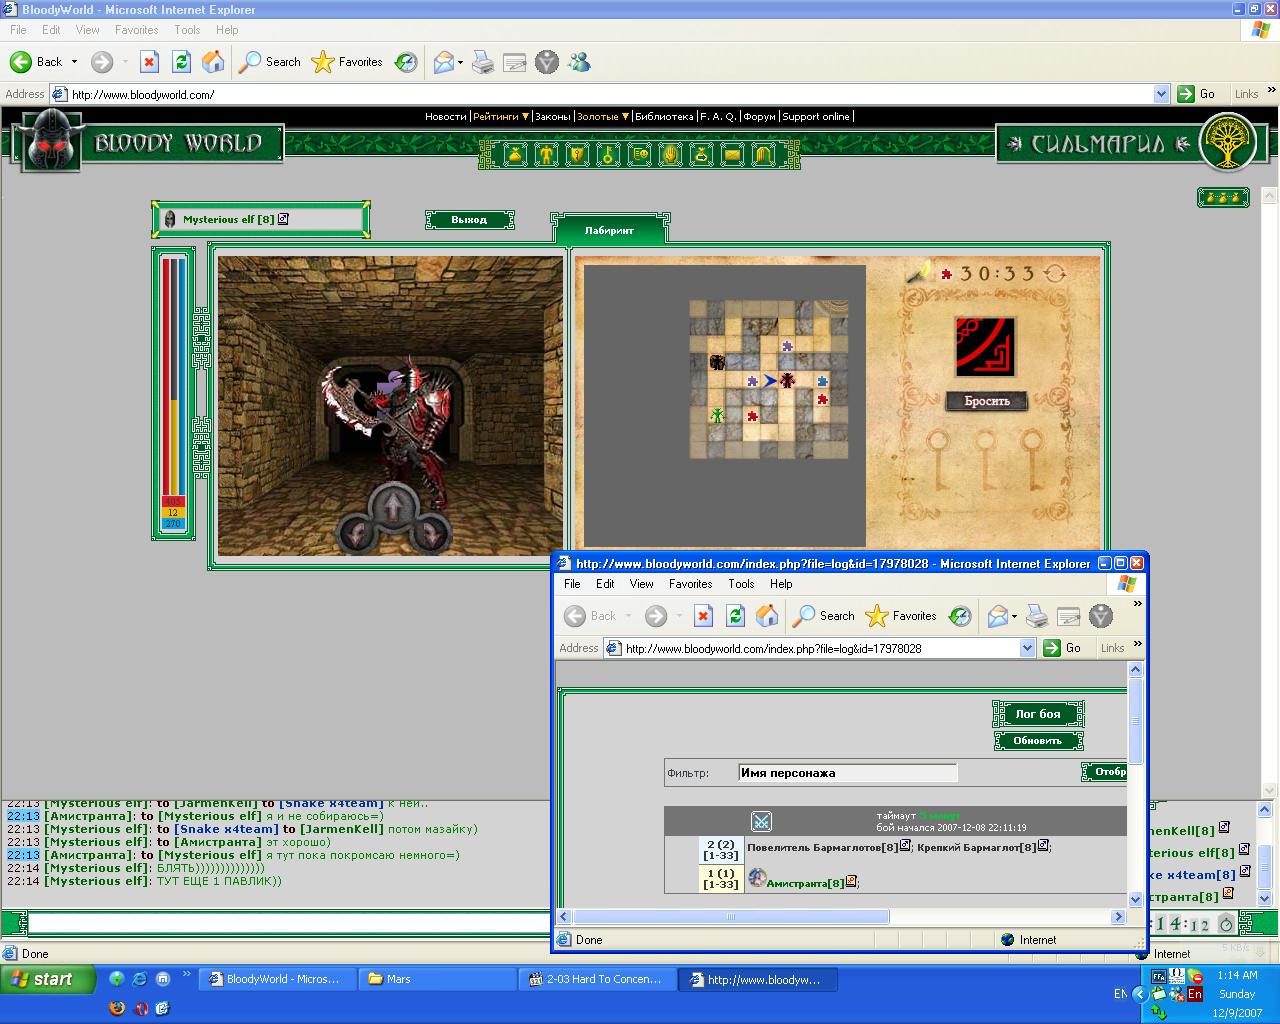Viewport: 1280px width, 1024px height.
Task: Open the Mail dropdown arrow in main toolbar
Action: (460, 62)
